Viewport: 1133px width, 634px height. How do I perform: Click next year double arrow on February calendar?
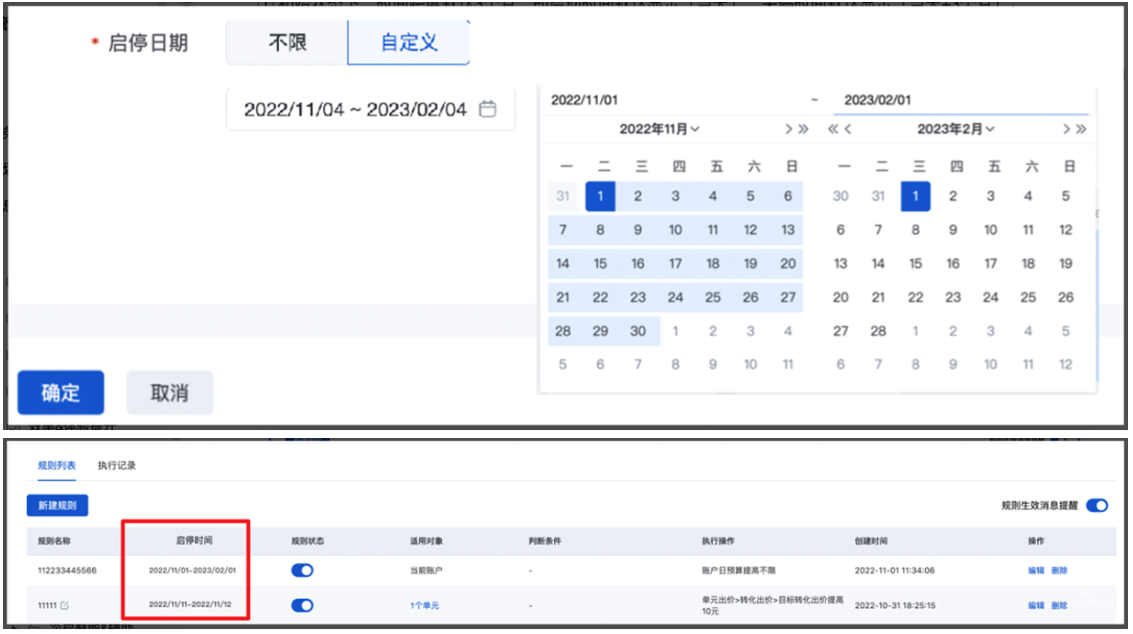click(x=1080, y=129)
